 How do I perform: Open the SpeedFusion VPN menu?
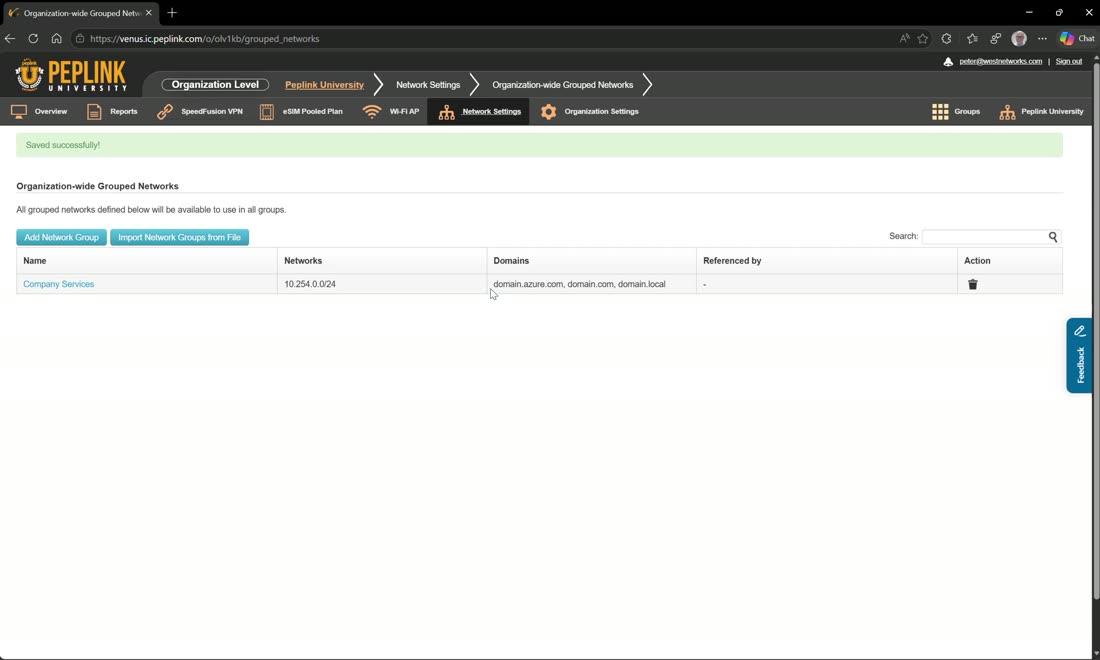(x=200, y=112)
